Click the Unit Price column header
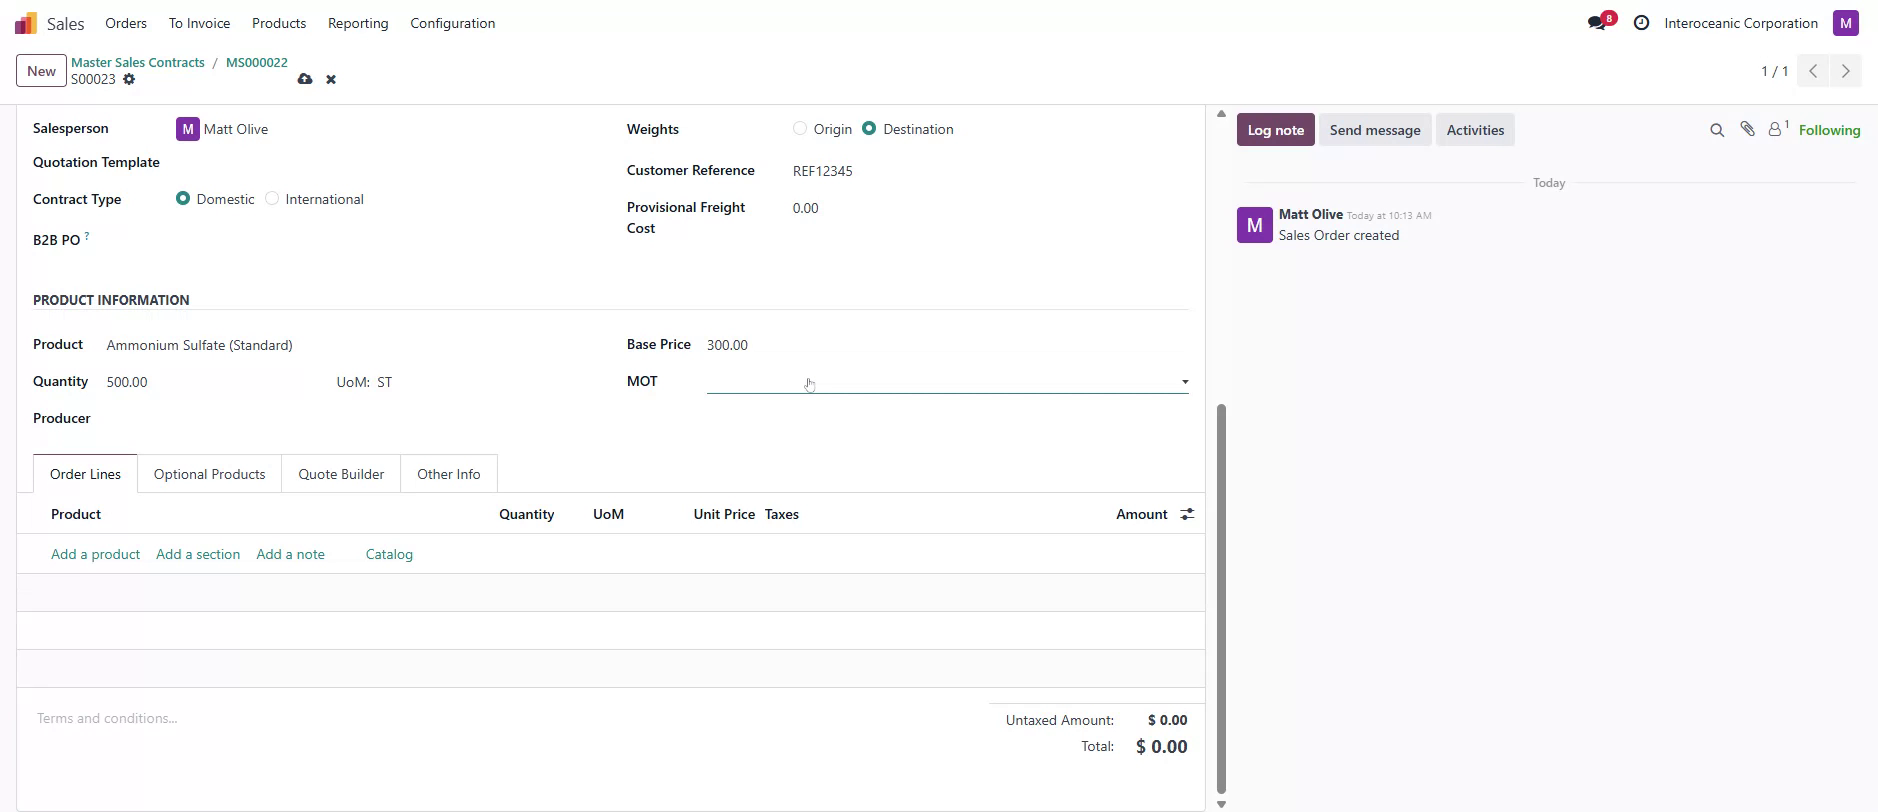 point(724,514)
